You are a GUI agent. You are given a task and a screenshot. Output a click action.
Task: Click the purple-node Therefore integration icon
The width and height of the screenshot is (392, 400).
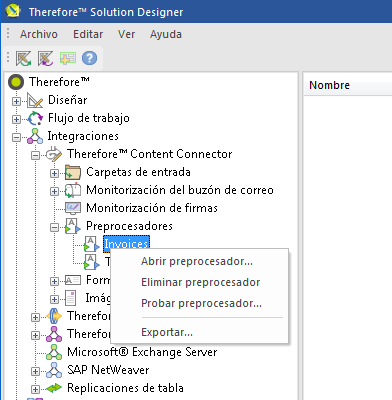pos(54,334)
